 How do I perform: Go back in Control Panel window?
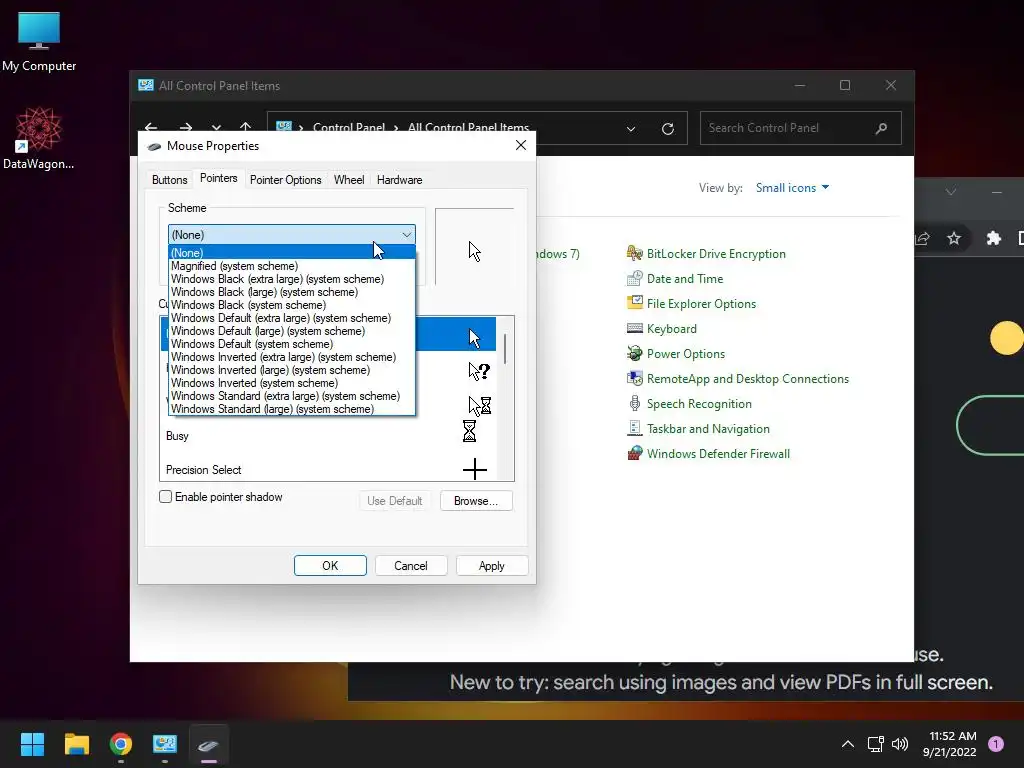pyautogui.click(x=151, y=127)
